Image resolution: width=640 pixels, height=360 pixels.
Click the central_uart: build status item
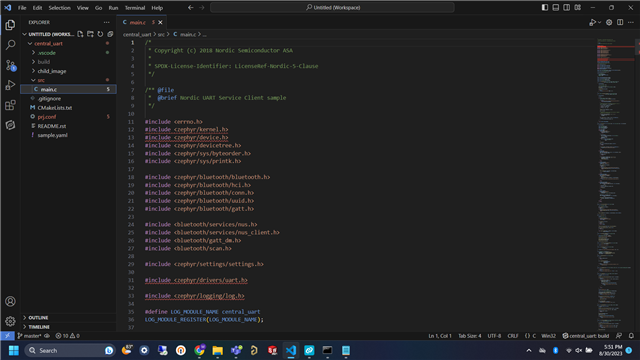(x=586, y=336)
